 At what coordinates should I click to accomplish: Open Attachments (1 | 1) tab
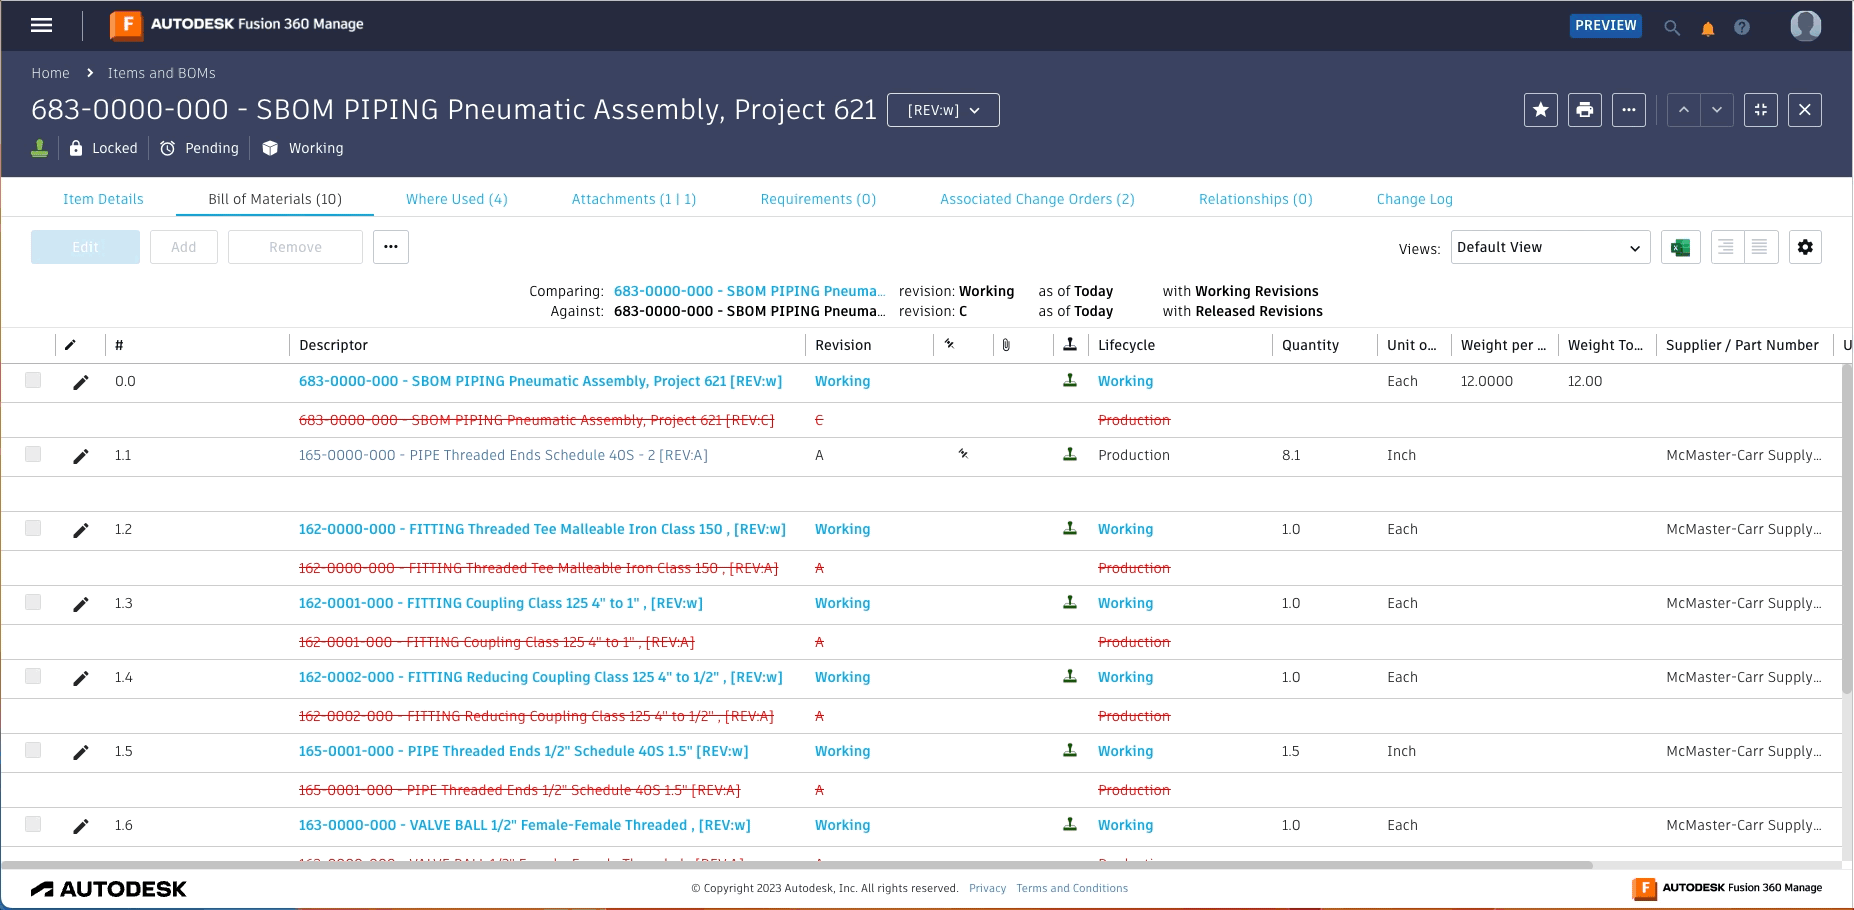[x=634, y=199]
